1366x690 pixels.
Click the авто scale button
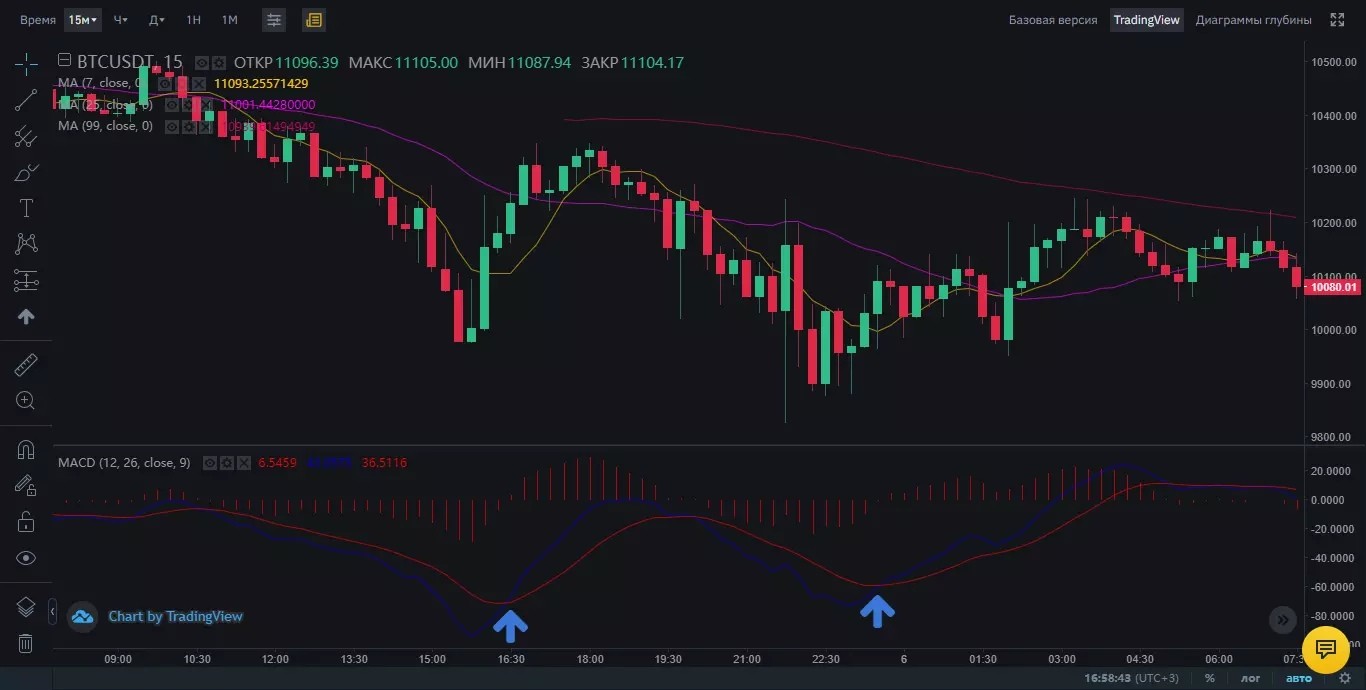pos(1299,678)
